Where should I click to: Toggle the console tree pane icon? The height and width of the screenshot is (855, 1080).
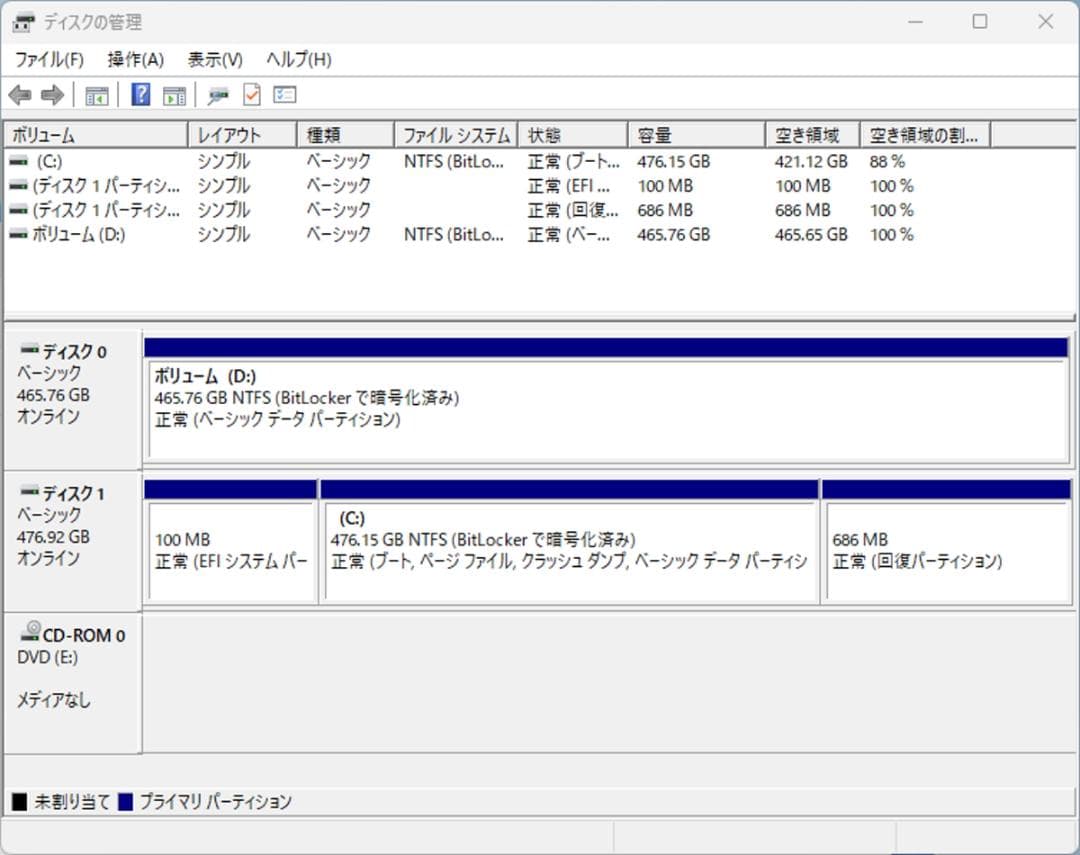pyautogui.click(x=96, y=94)
